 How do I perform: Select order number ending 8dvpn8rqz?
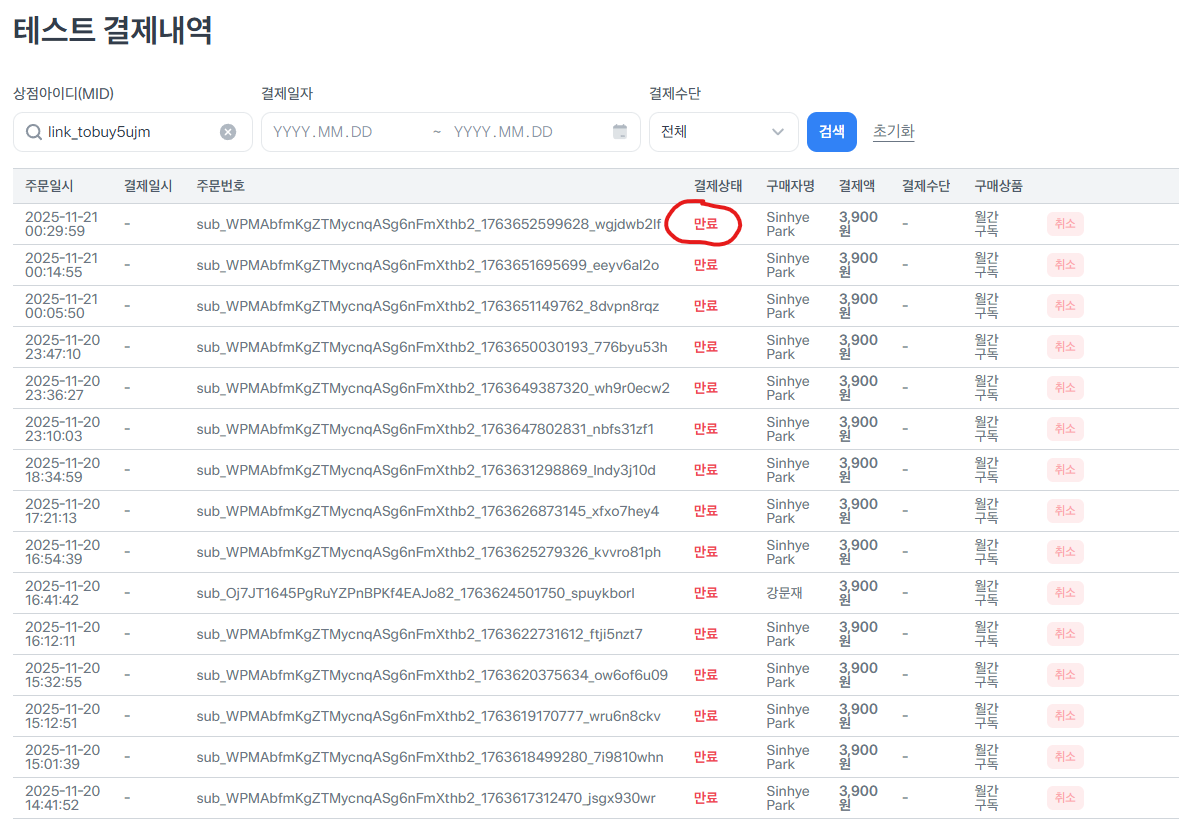click(x=427, y=306)
